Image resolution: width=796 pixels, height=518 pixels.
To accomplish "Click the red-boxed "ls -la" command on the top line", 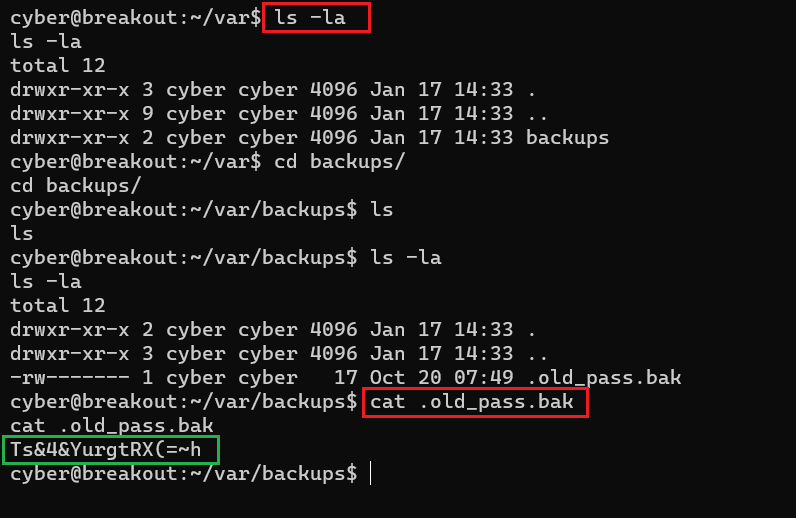I will [316, 17].
